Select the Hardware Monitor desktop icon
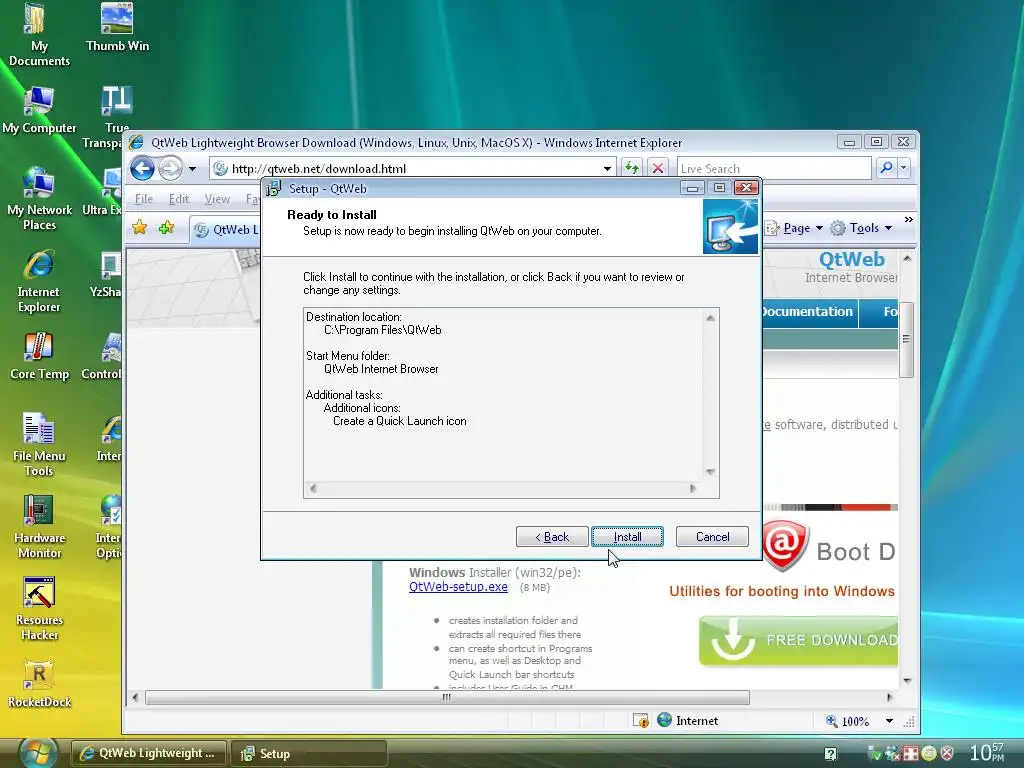The image size is (1024, 768). [39, 528]
